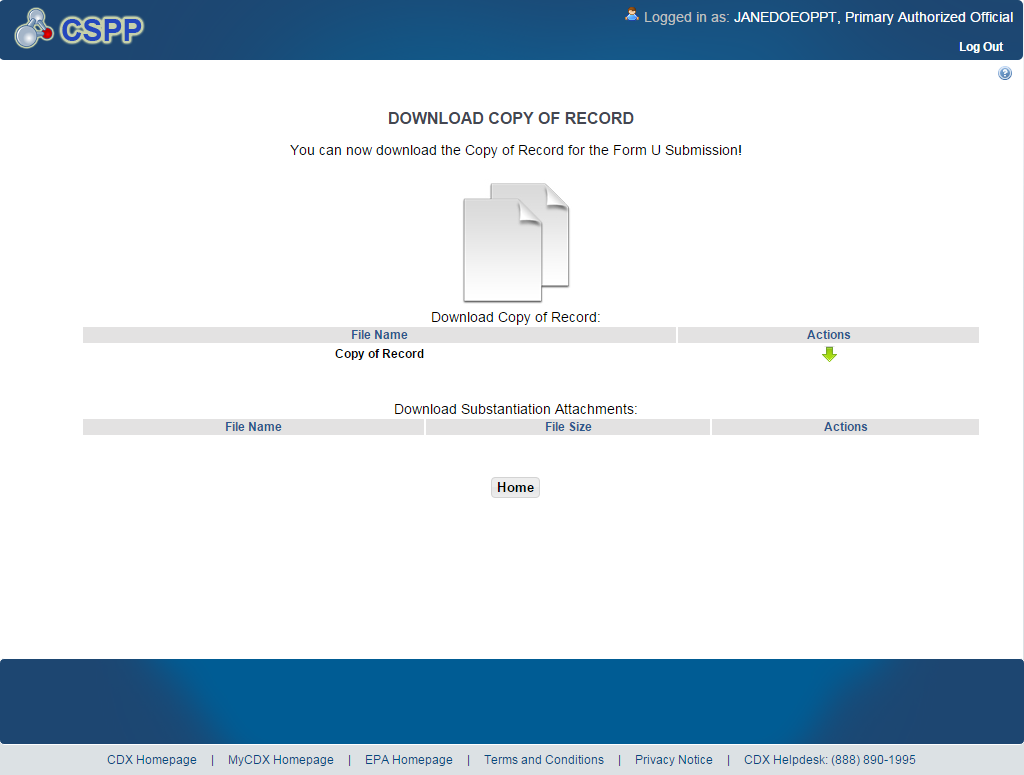1024x775 pixels.
Task: Click the user avatar icon beside 'Logged in as'
Action: (631, 15)
